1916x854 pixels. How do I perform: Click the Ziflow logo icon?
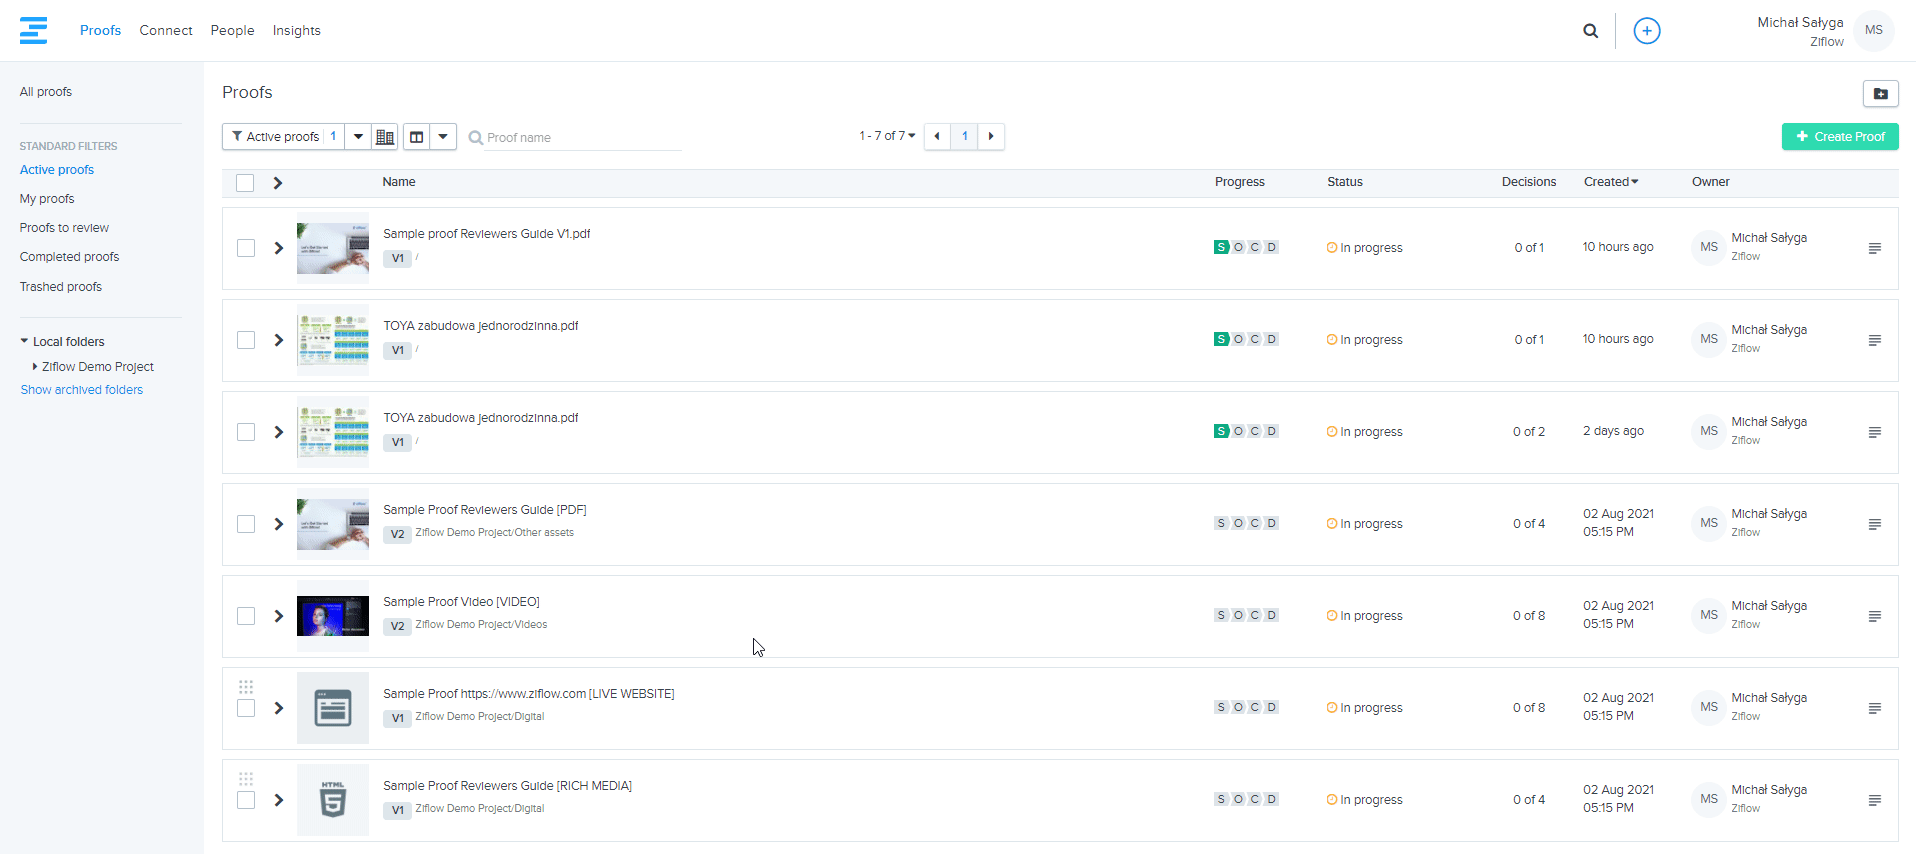tap(33, 31)
